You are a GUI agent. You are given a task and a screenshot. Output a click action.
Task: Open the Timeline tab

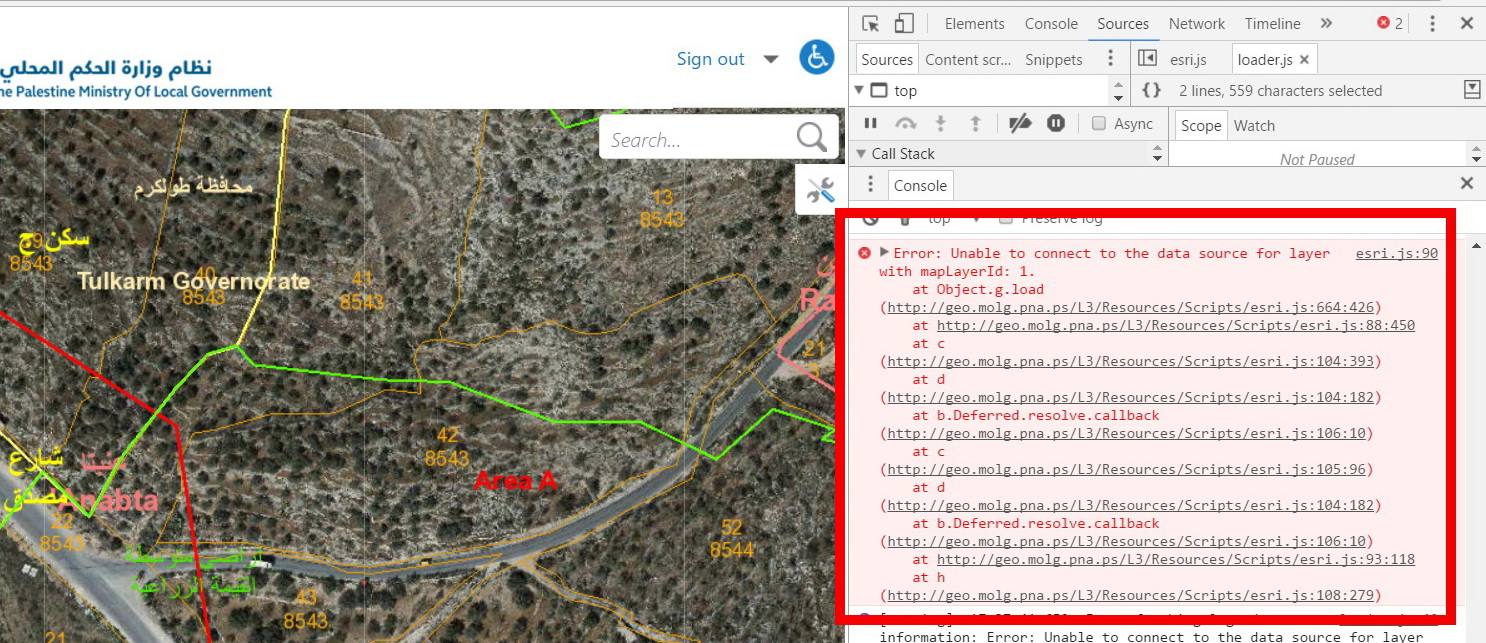coord(1272,24)
